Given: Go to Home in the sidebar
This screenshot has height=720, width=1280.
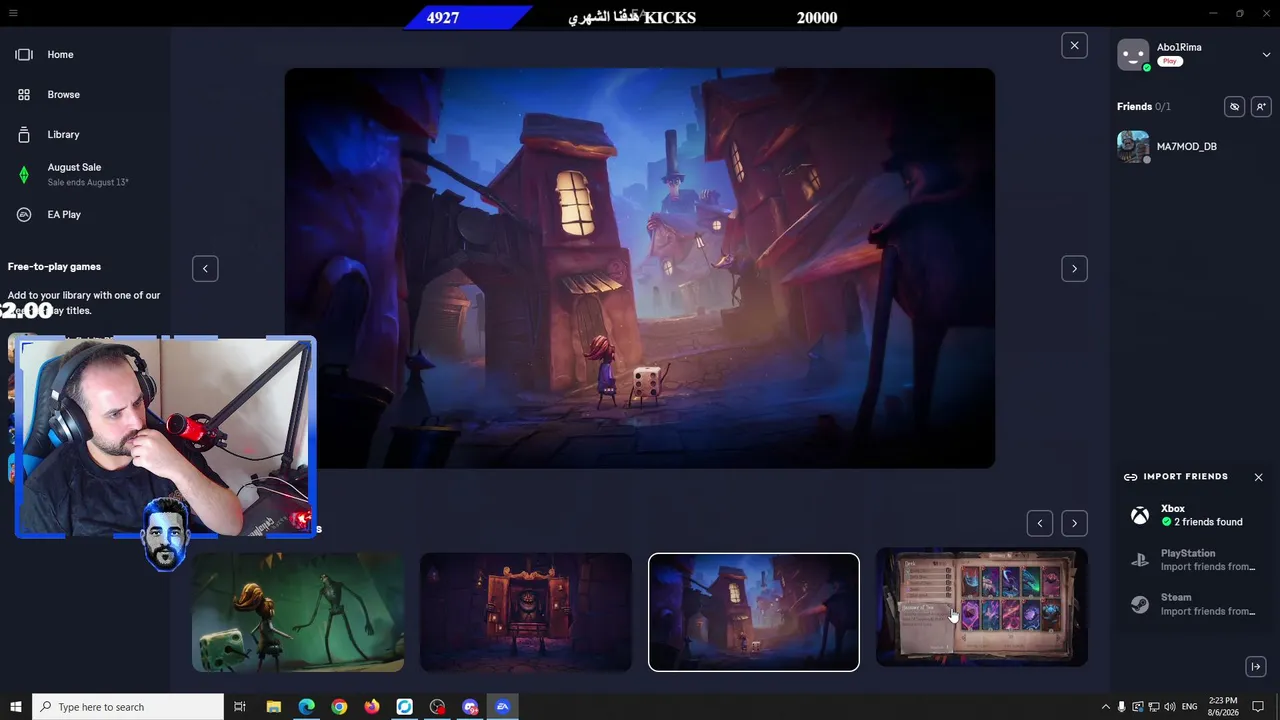Looking at the screenshot, I should pyautogui.click(x=60, y=55).
